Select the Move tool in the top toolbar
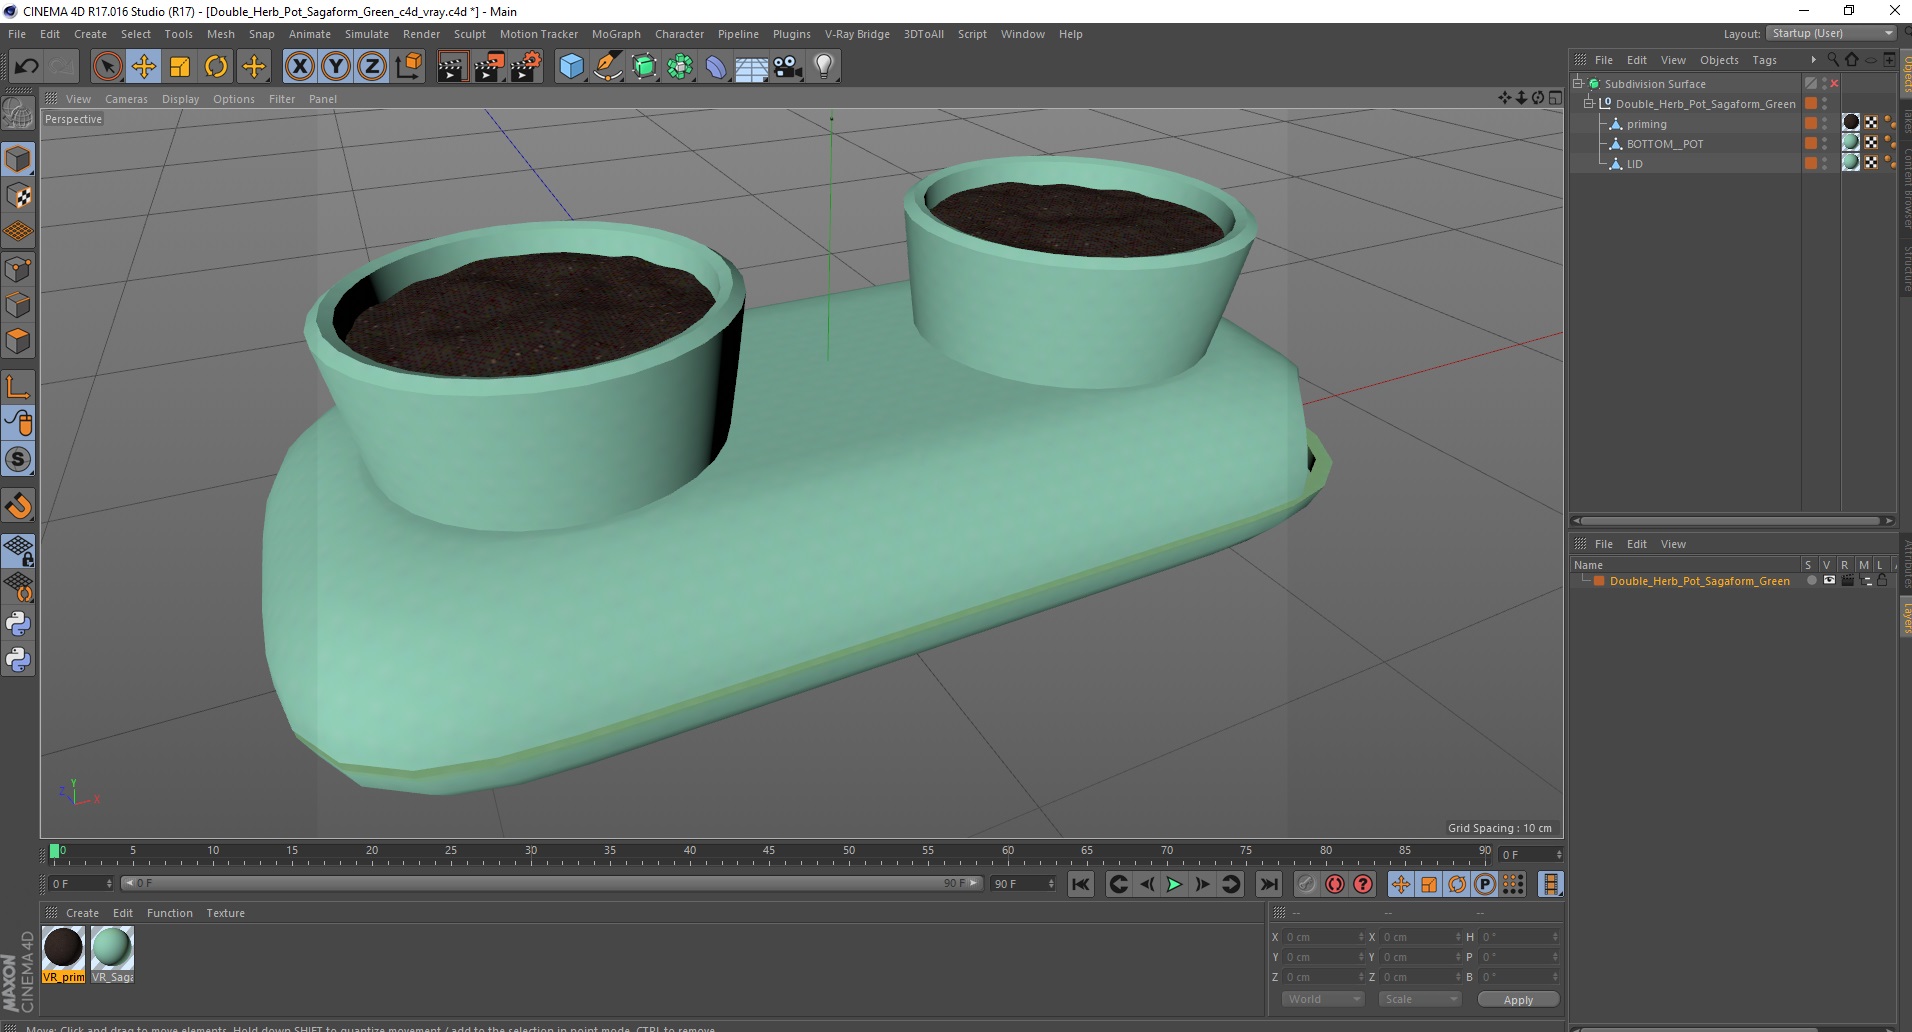1912x1032 pixels. (144, 67)
